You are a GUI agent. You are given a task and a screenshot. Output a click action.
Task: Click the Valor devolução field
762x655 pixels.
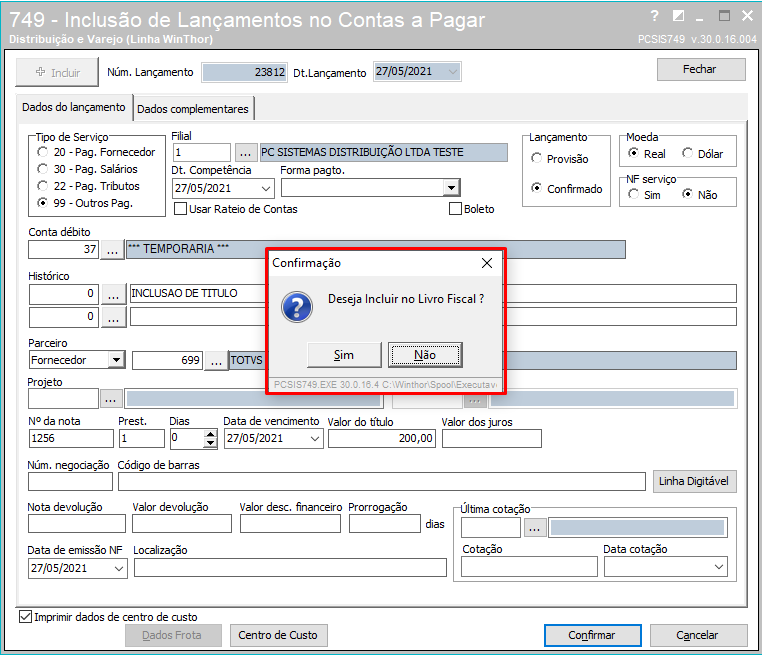[x=182, y=524]
